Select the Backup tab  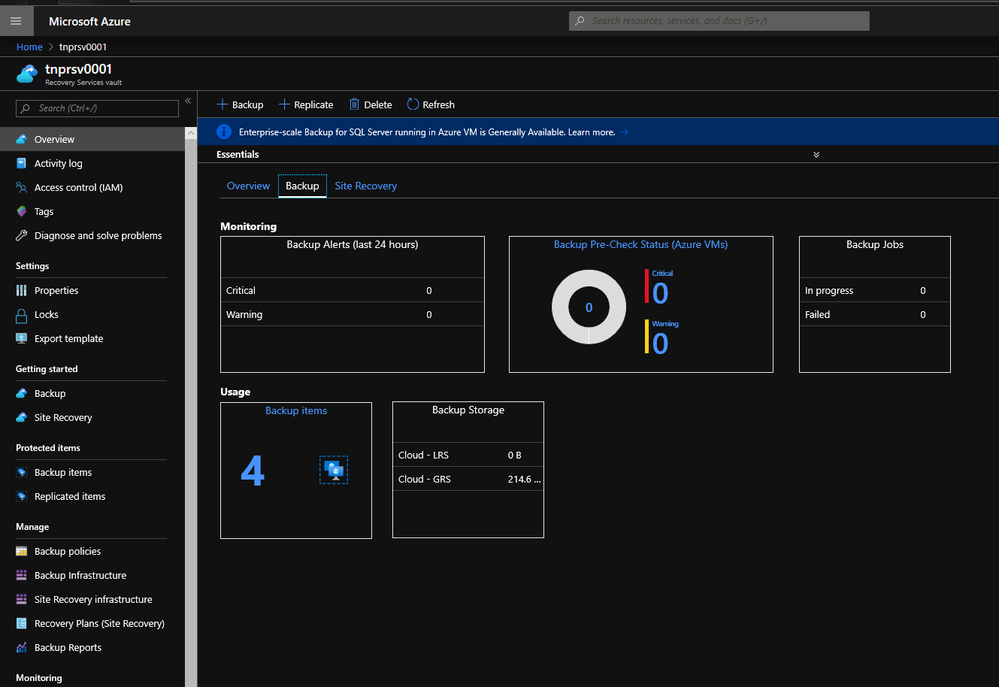pos(302,186)
